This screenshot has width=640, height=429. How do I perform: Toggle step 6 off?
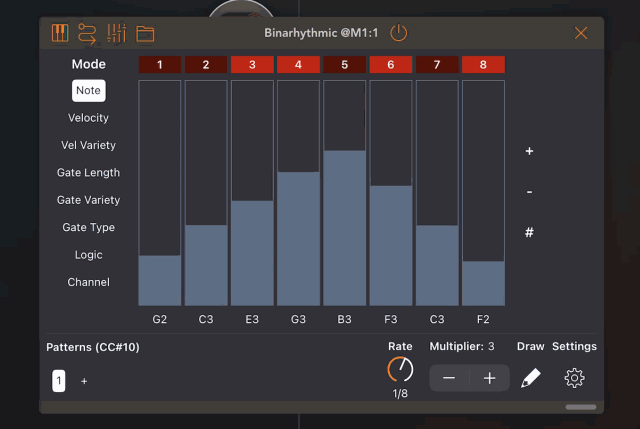pyautogui.click(x=391, y=64)
